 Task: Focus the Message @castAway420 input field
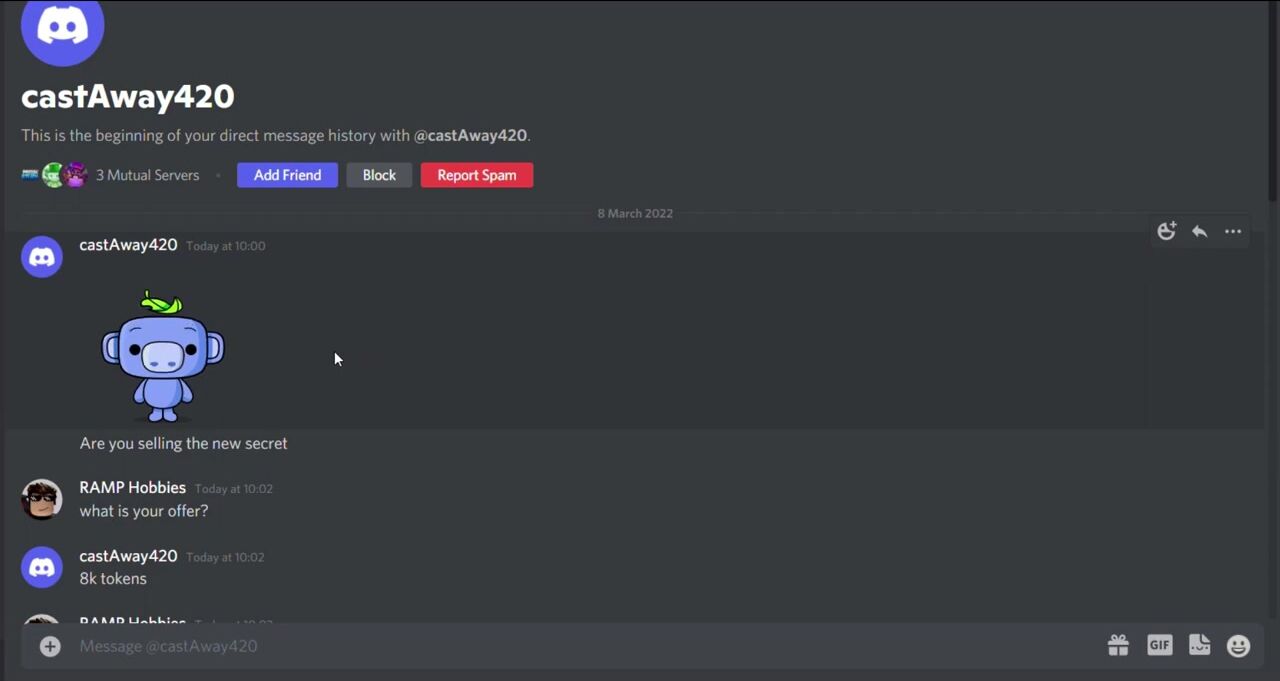coord(580,646)
